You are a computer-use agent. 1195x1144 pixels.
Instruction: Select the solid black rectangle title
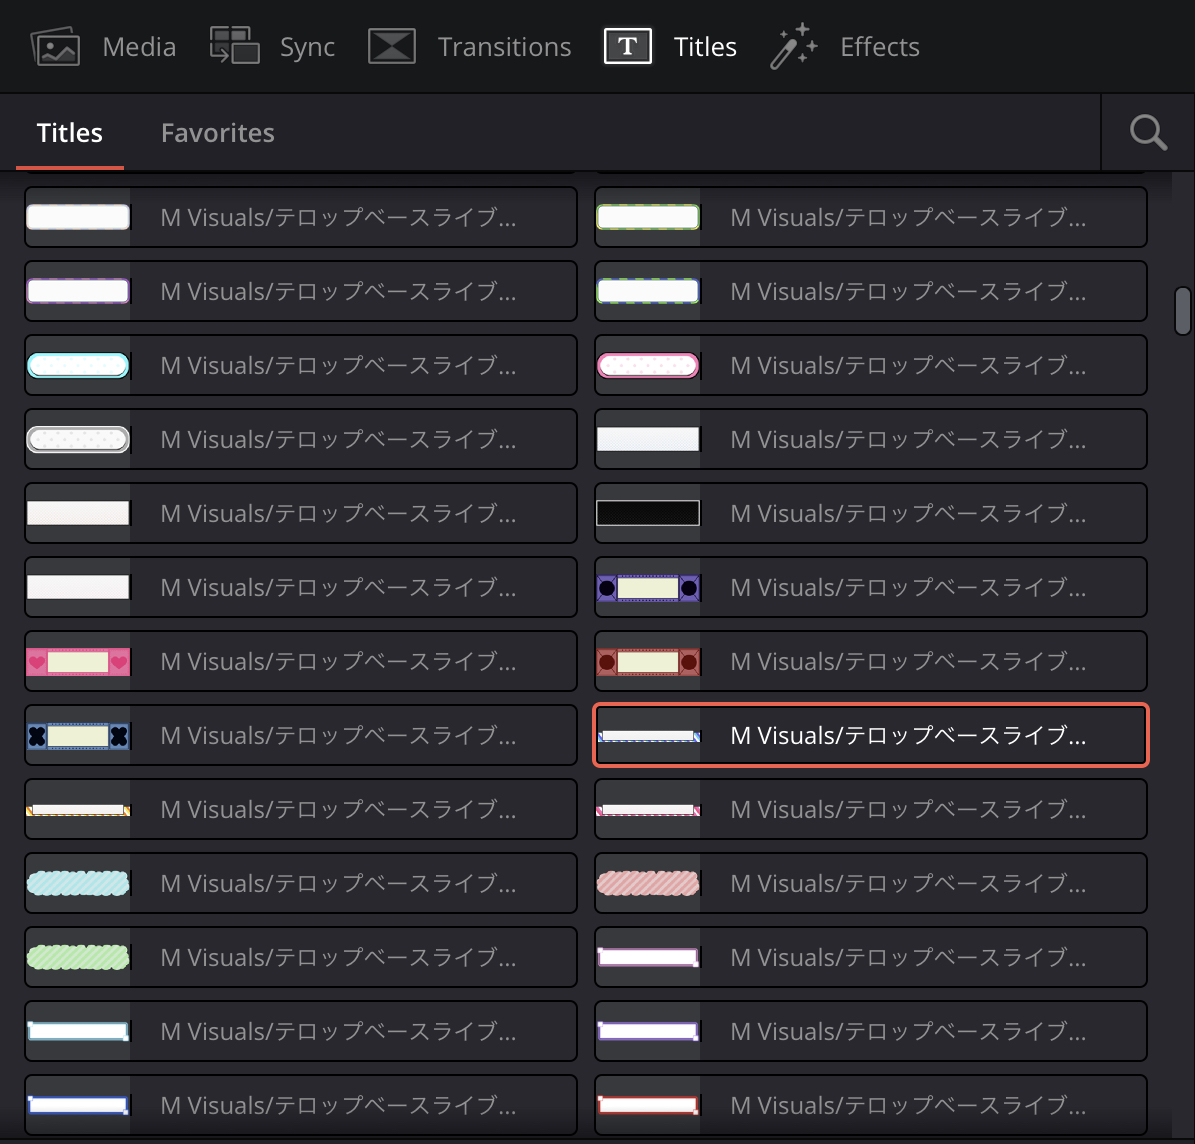point(870,513)
